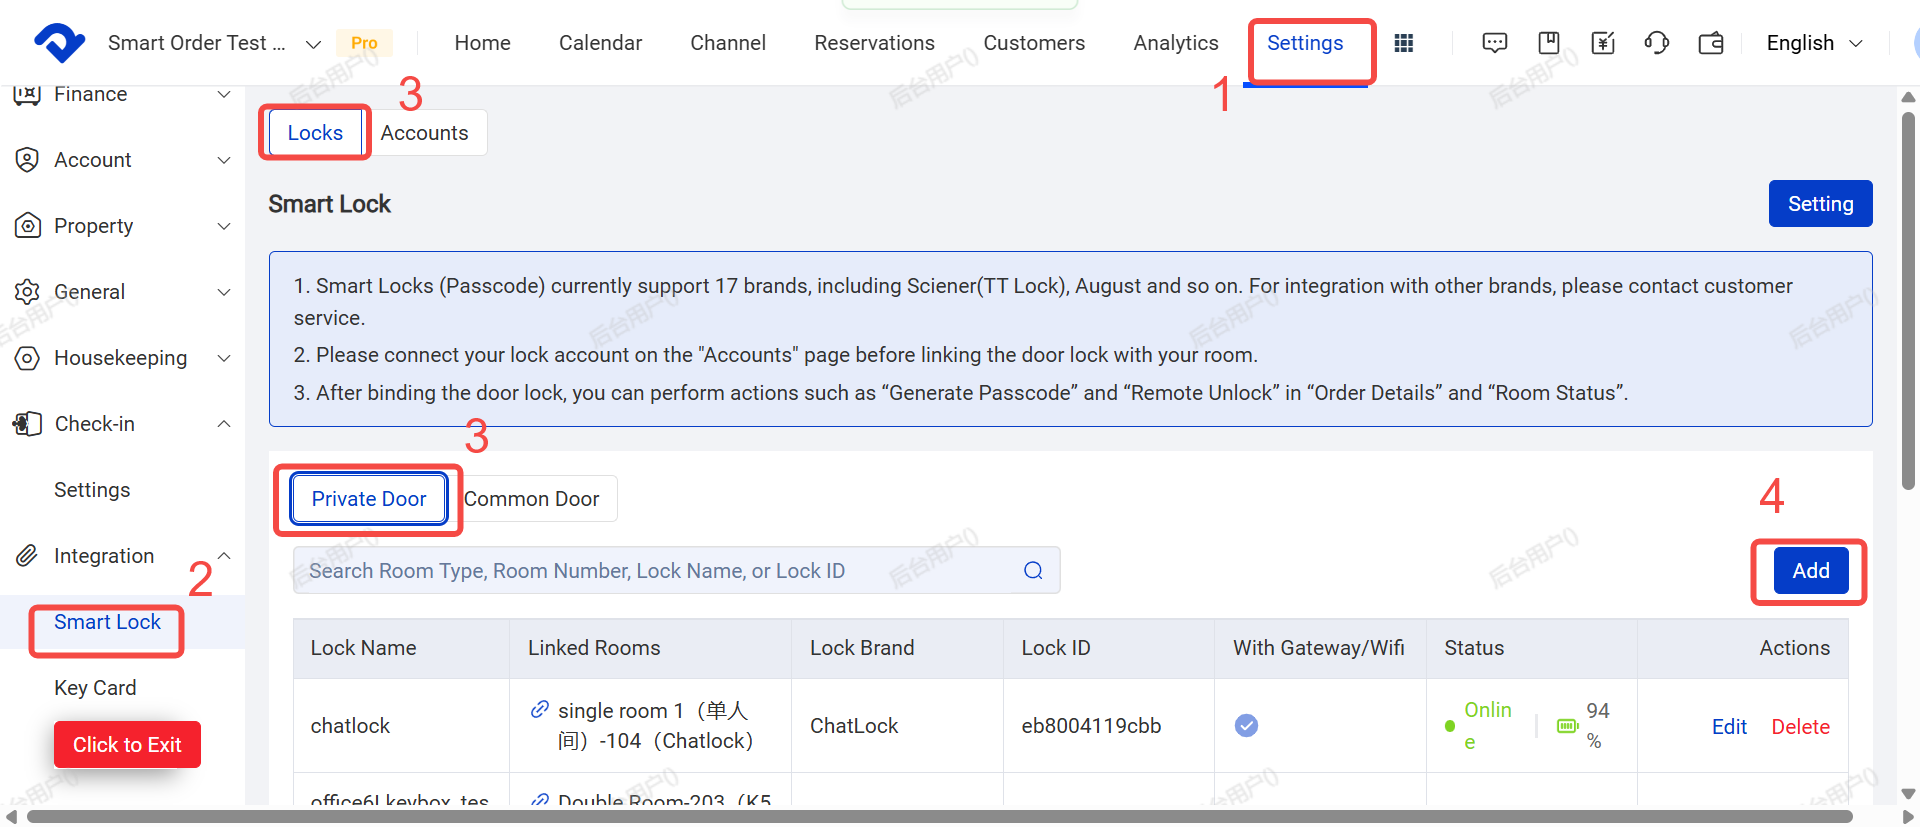
Task: Open Check-in Settings sidebar item
Action: [92, 490]
